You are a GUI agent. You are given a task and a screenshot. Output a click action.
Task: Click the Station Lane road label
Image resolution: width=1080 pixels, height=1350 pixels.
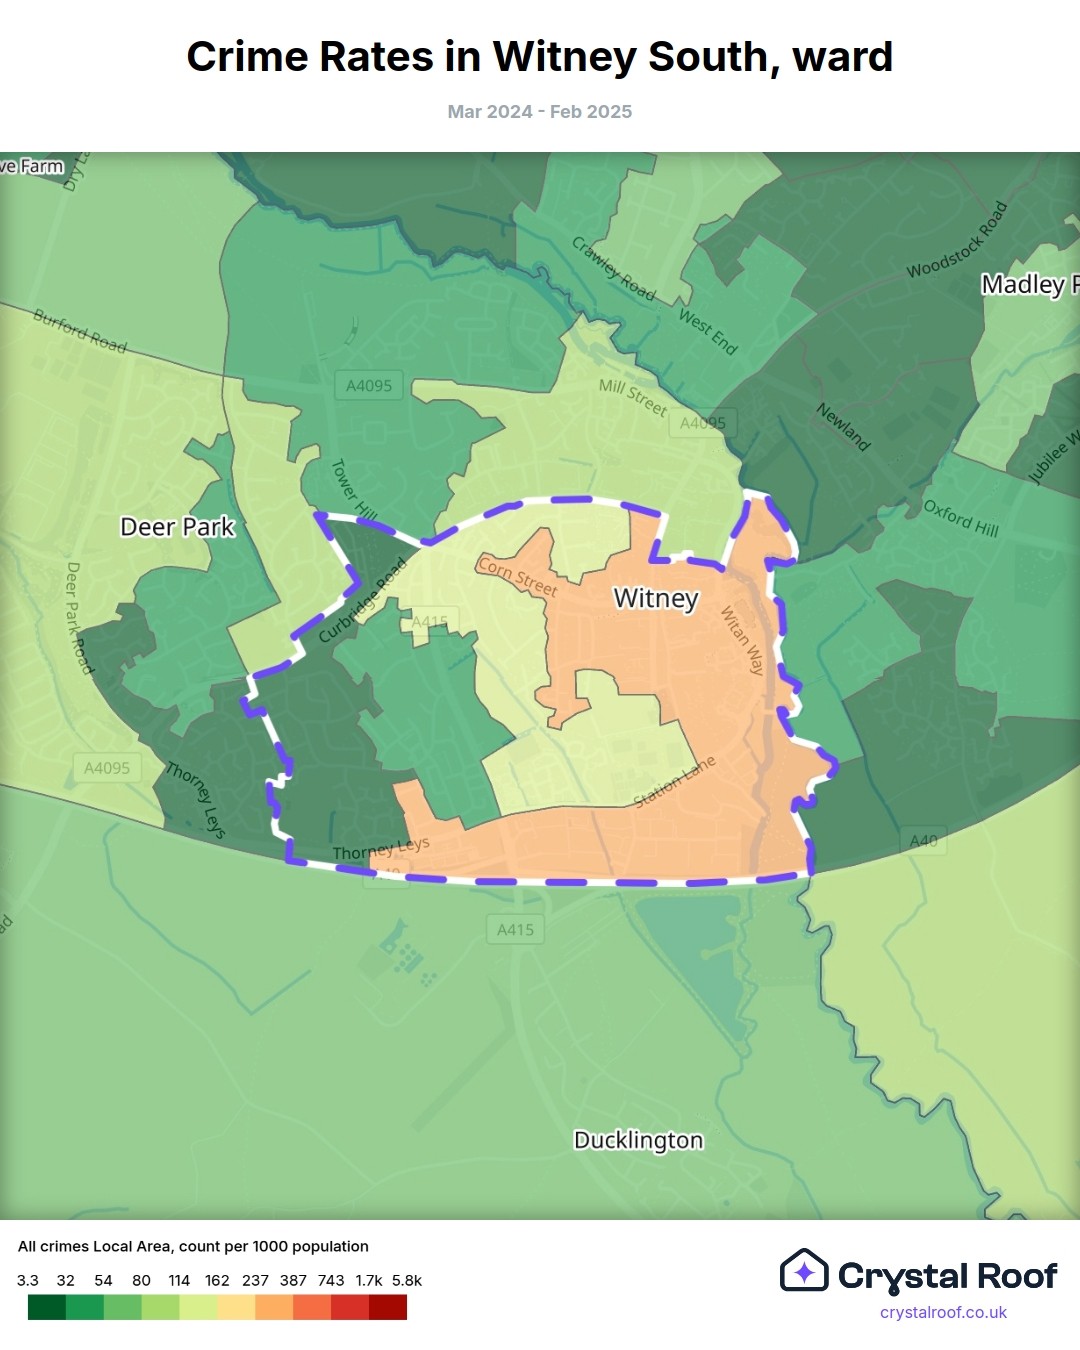(x=675, y=782)
